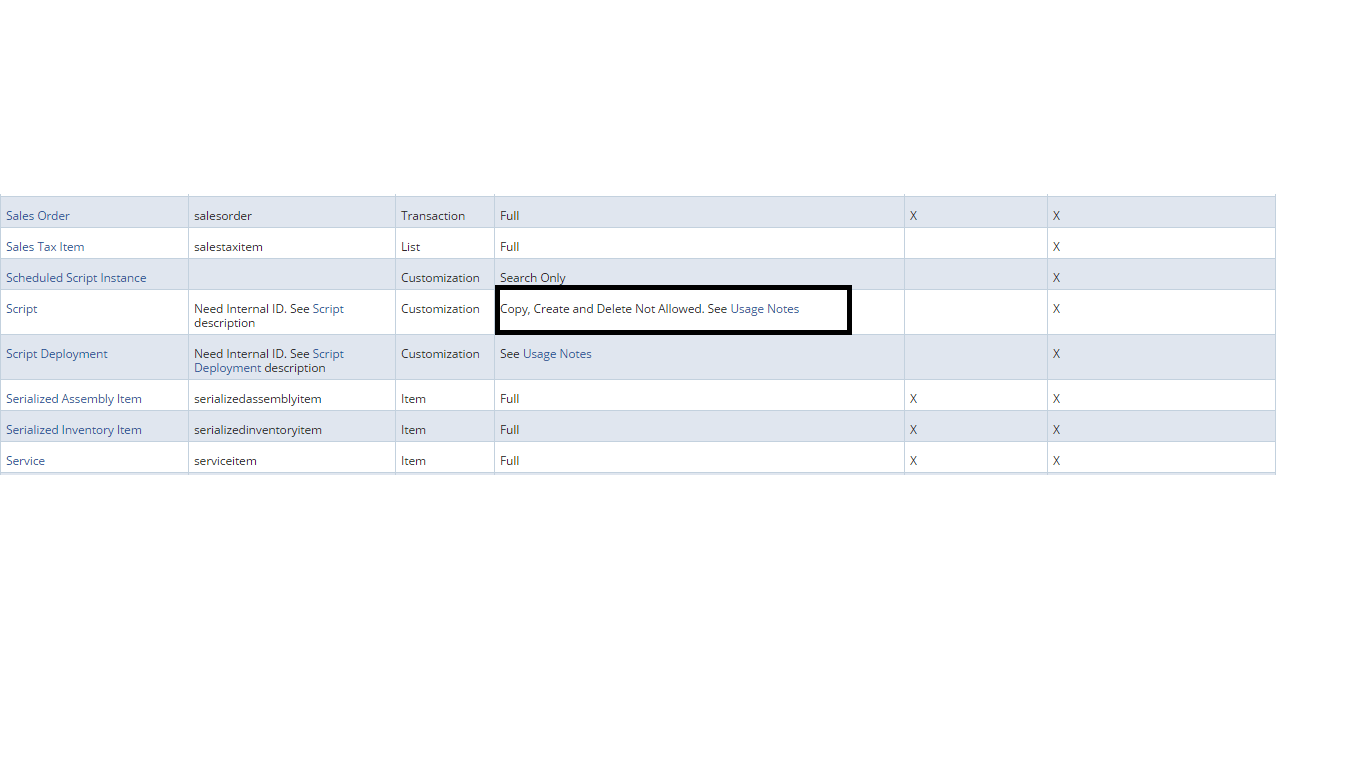The height and width of the screenshot is (768, 1366).
Task: Click Script link inside 'Need Internal ID. See Script description'
Action: [328, 309]
